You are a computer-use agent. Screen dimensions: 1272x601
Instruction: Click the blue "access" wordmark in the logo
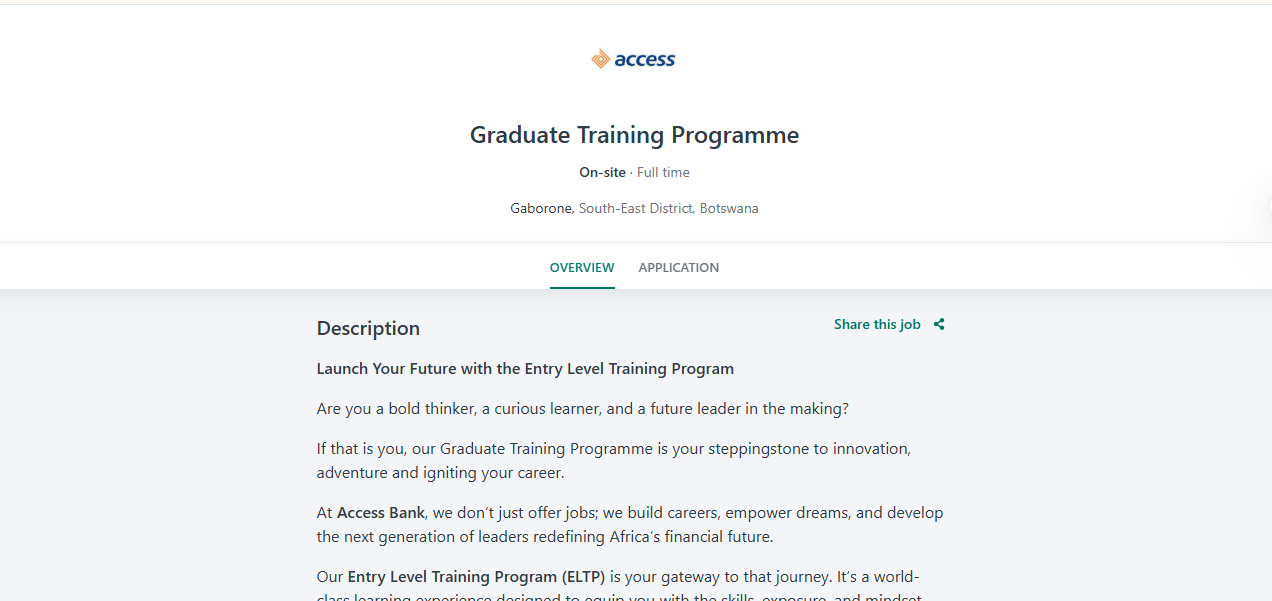tap(646, 59)
